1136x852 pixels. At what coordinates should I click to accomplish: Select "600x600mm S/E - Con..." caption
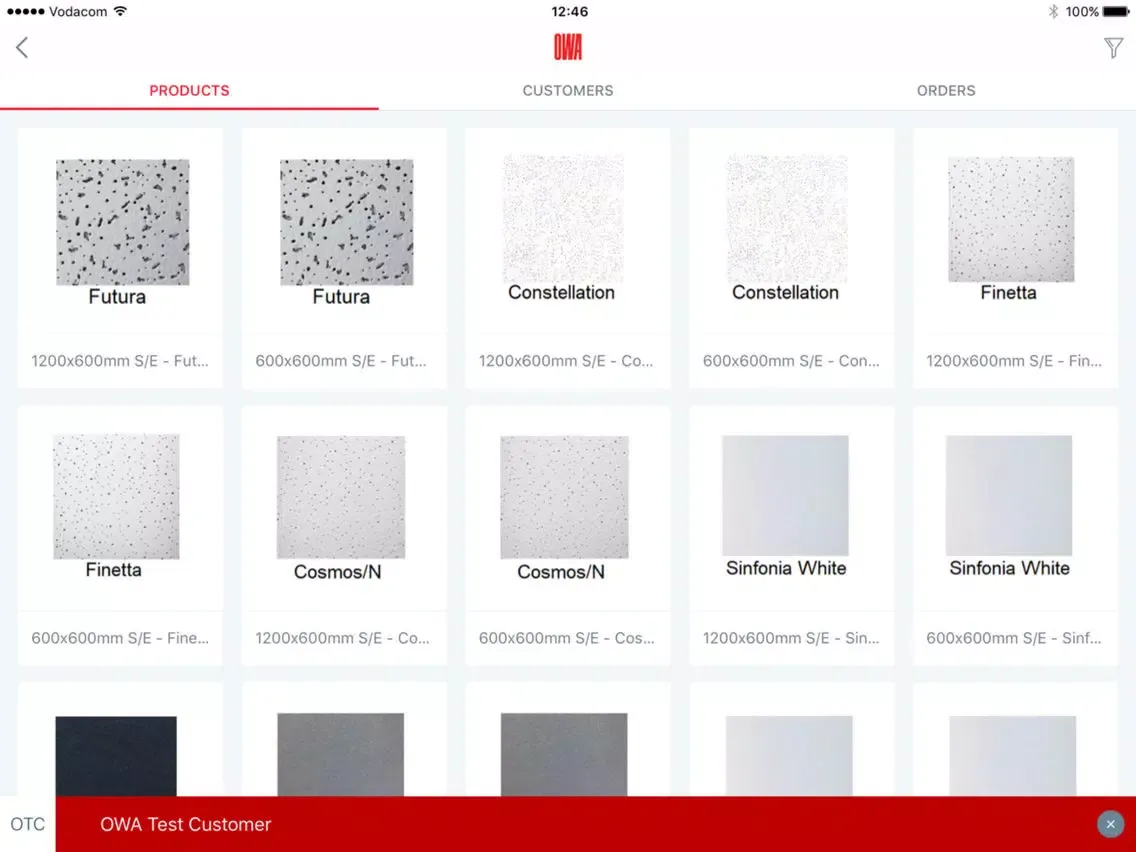tap(791, 361)
